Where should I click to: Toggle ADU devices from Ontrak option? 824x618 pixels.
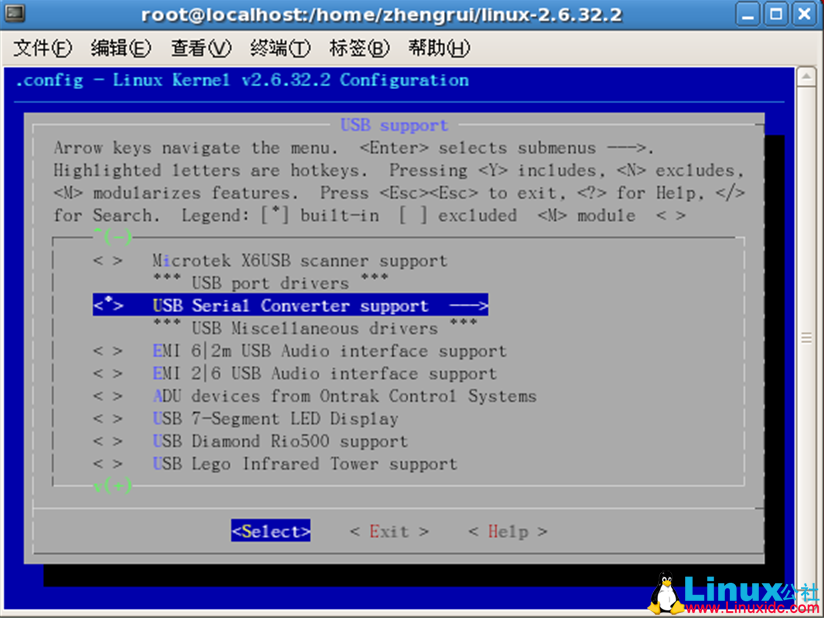tap(108, 396)
